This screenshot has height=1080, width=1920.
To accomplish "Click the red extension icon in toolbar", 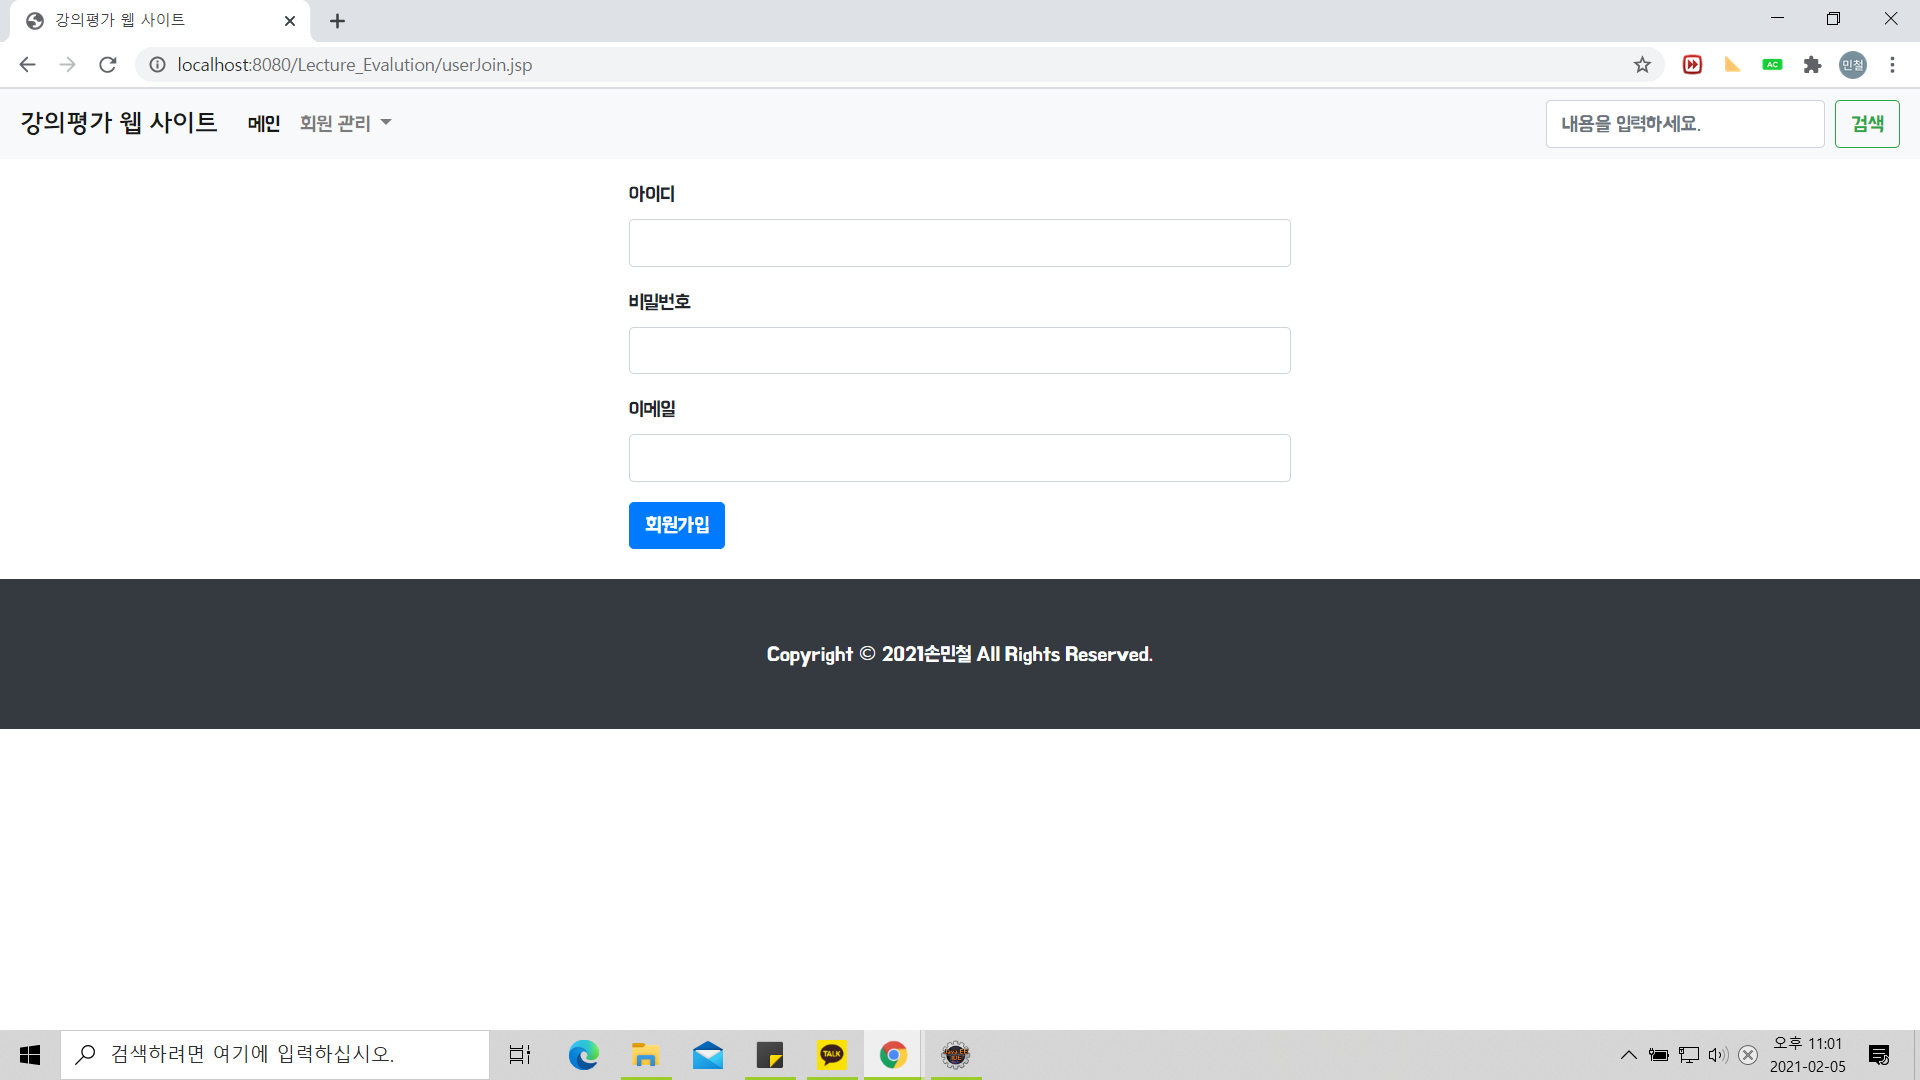I will pos(1692,65).
